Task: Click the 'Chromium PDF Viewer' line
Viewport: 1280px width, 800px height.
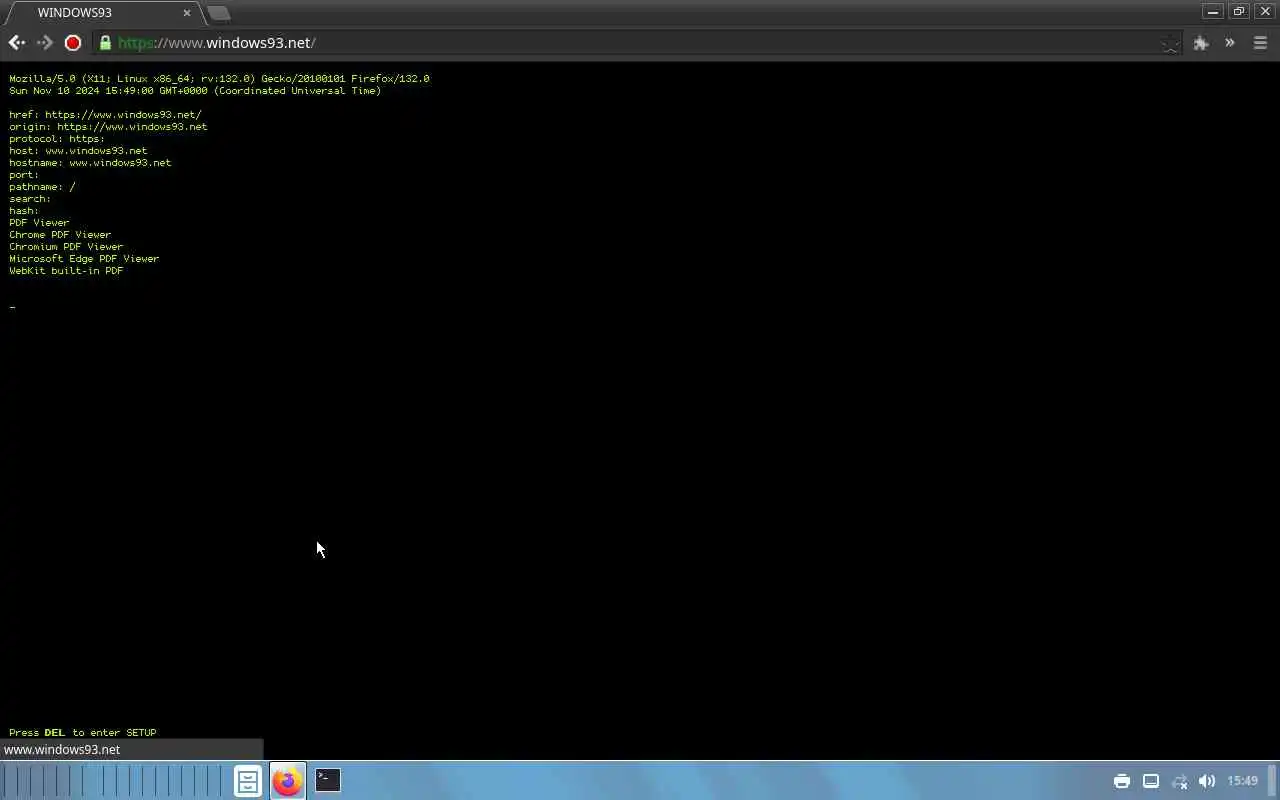Action: [66, 247]
